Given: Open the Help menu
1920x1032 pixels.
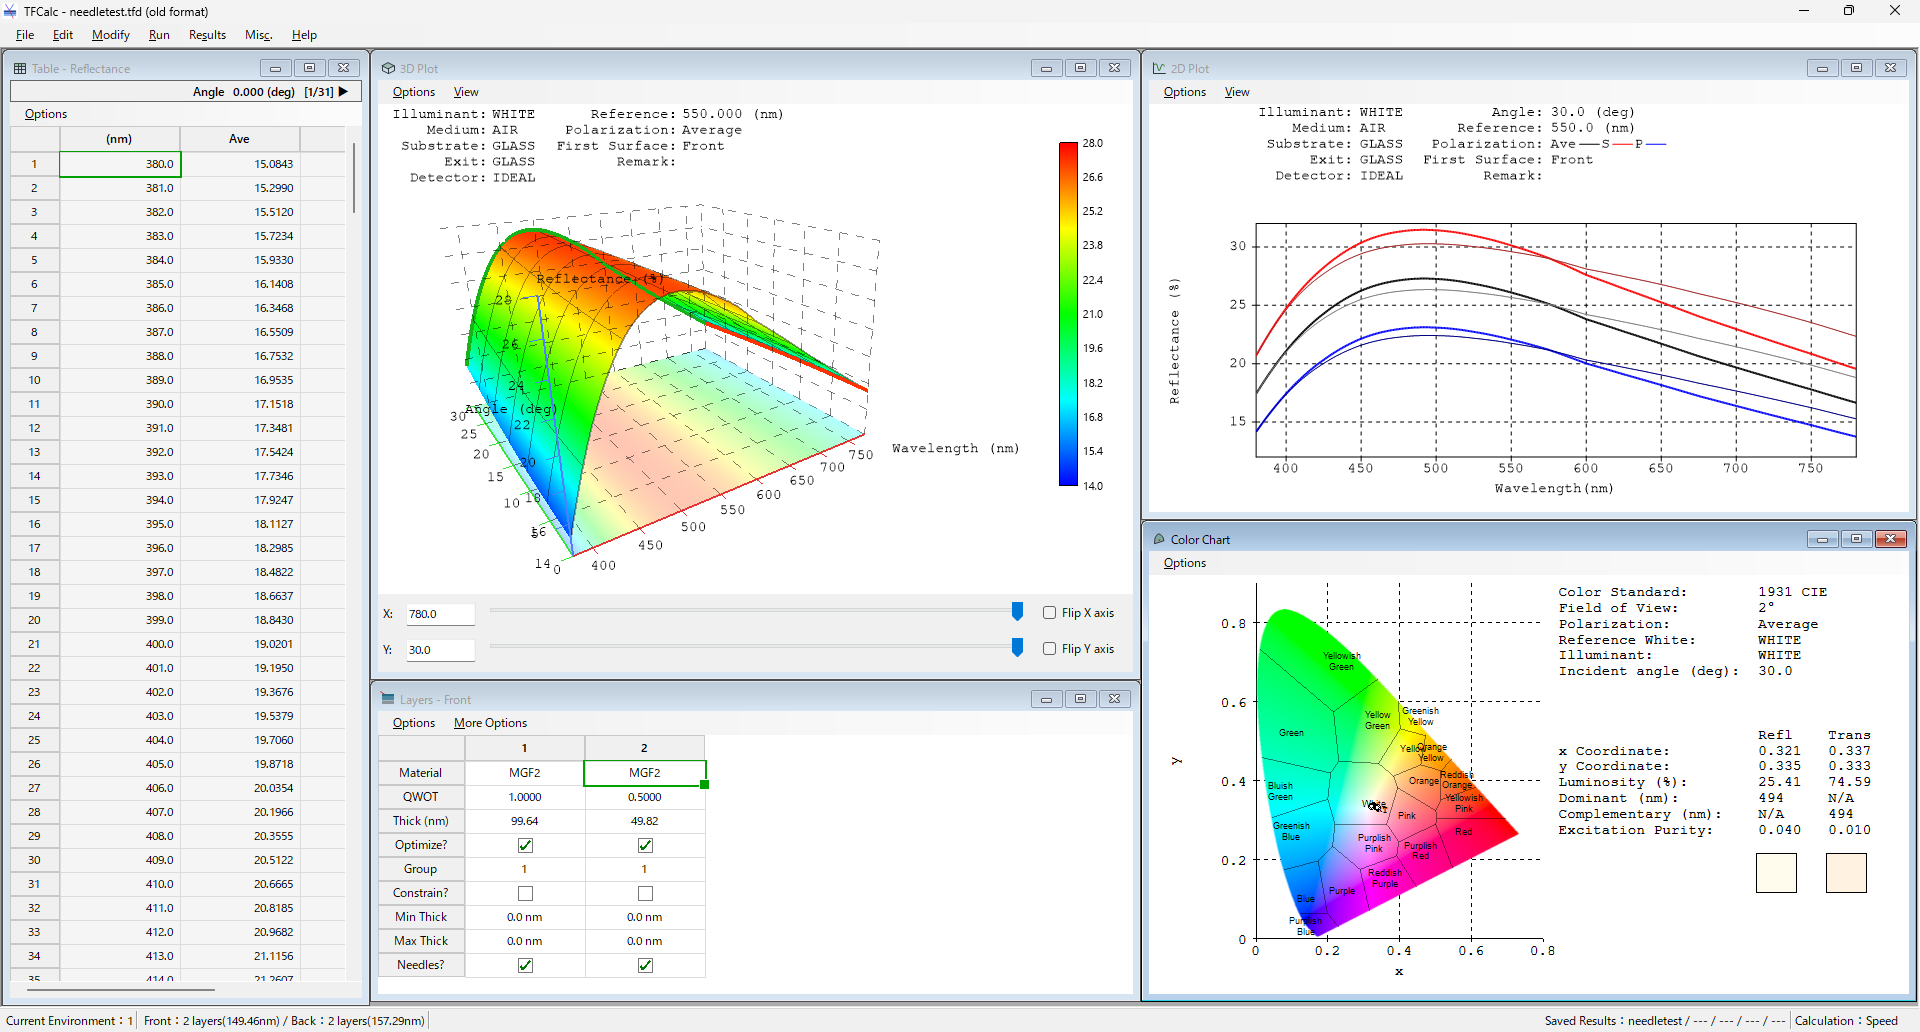Looking at the screenshot, I should point(304,35).
